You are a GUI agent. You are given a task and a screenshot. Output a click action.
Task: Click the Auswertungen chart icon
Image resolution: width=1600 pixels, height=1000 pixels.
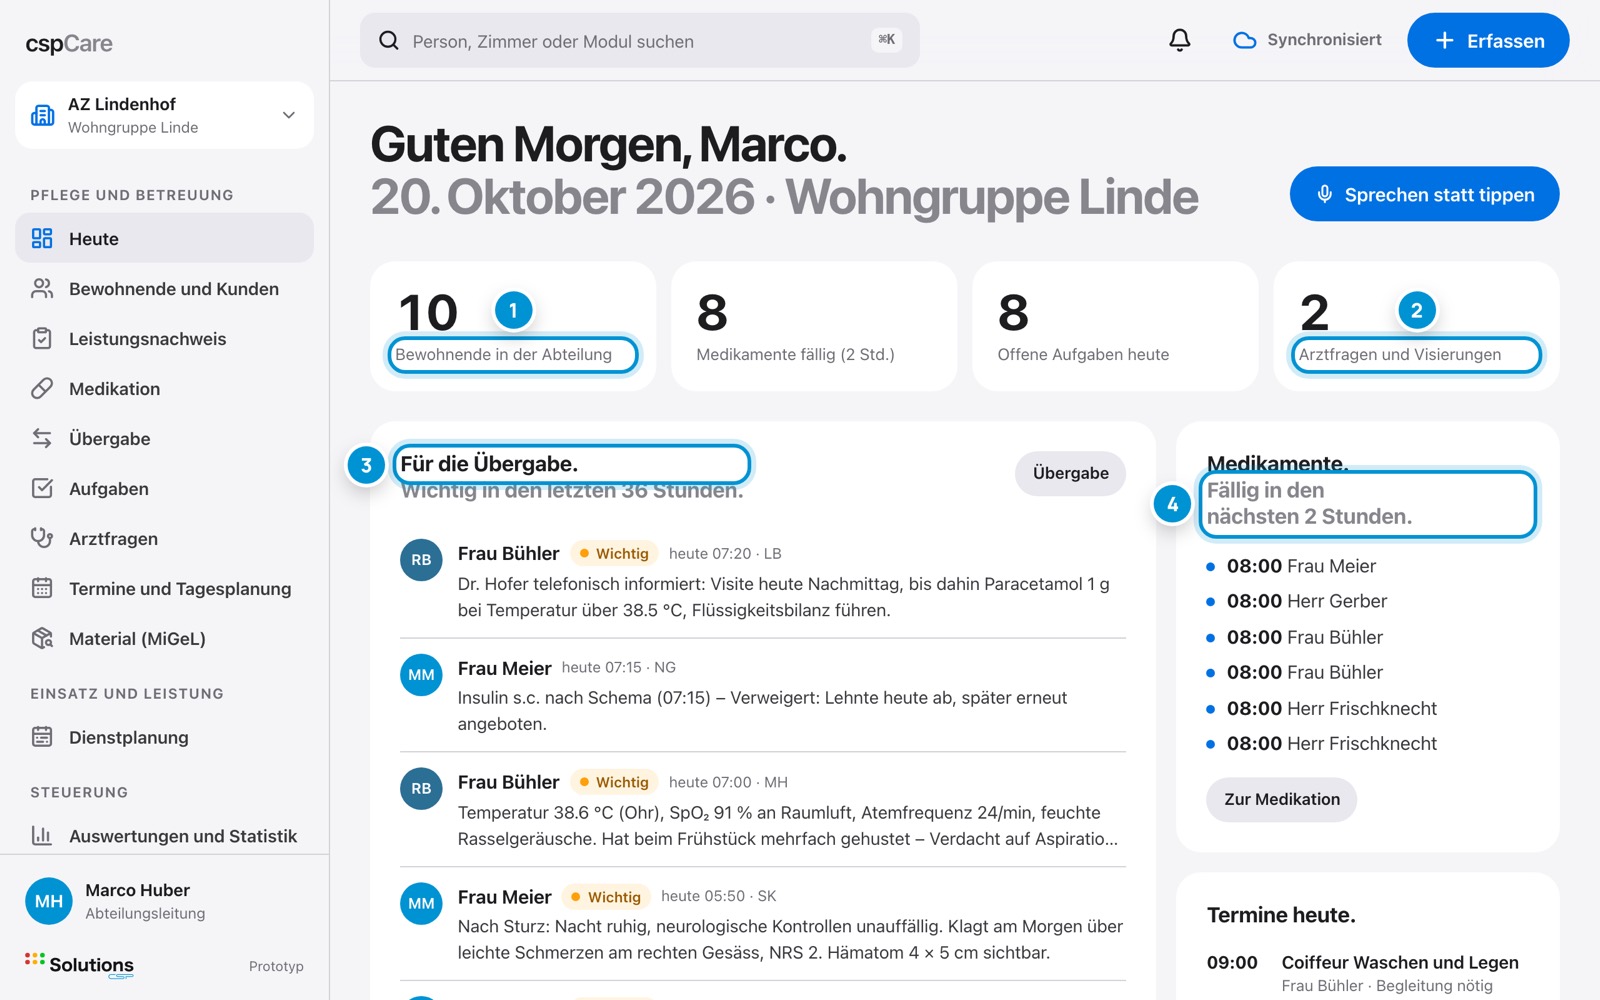click(42, 835)
